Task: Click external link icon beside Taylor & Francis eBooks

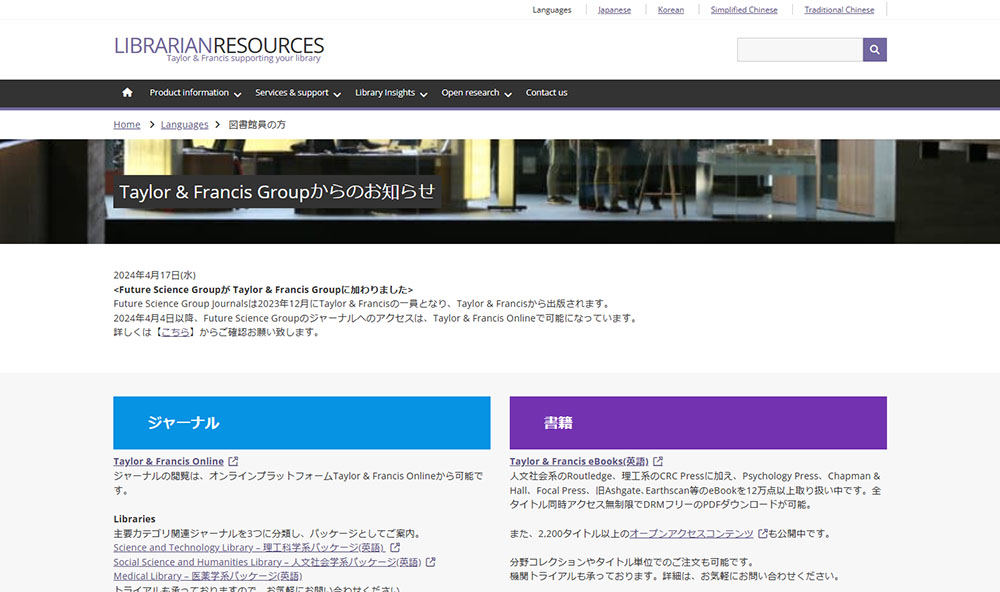Action: coord(658,461)
